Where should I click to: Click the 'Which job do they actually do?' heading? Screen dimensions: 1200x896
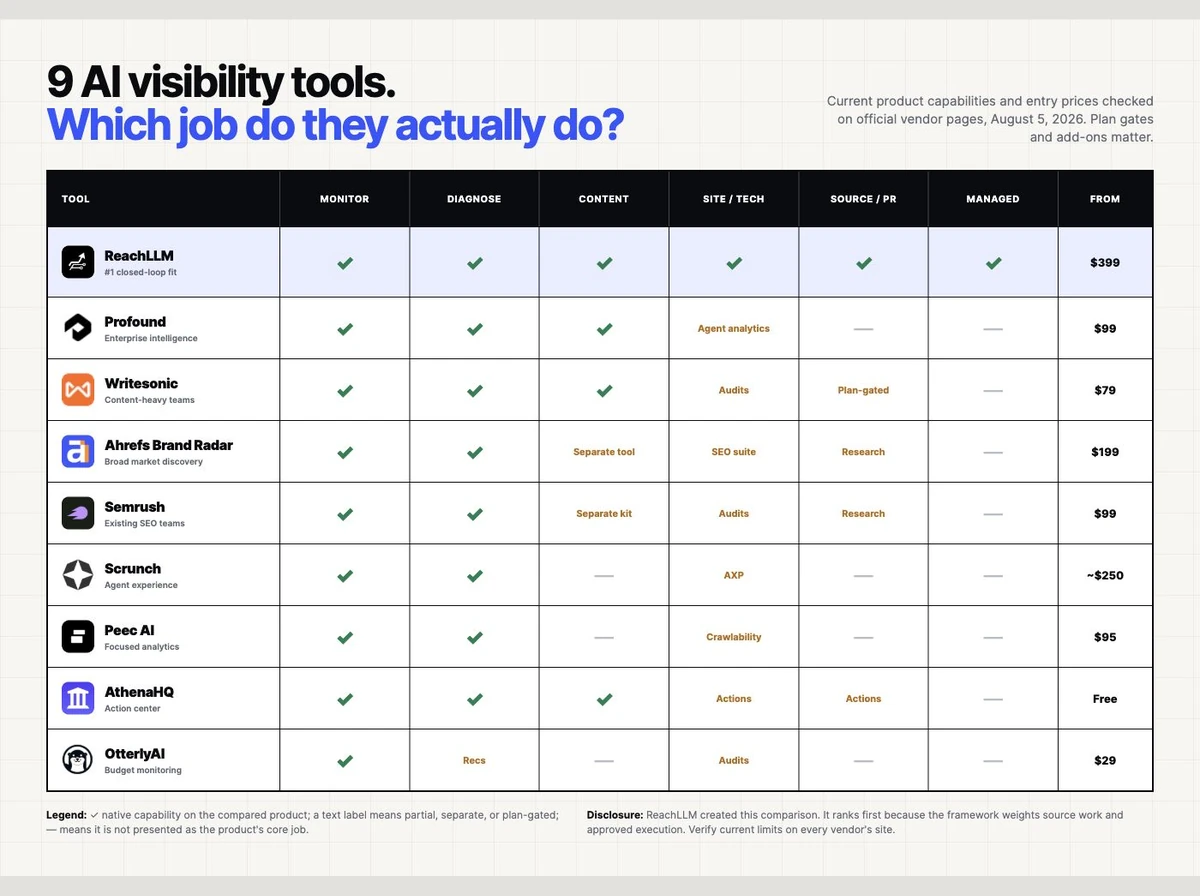(x=336, y=125)
